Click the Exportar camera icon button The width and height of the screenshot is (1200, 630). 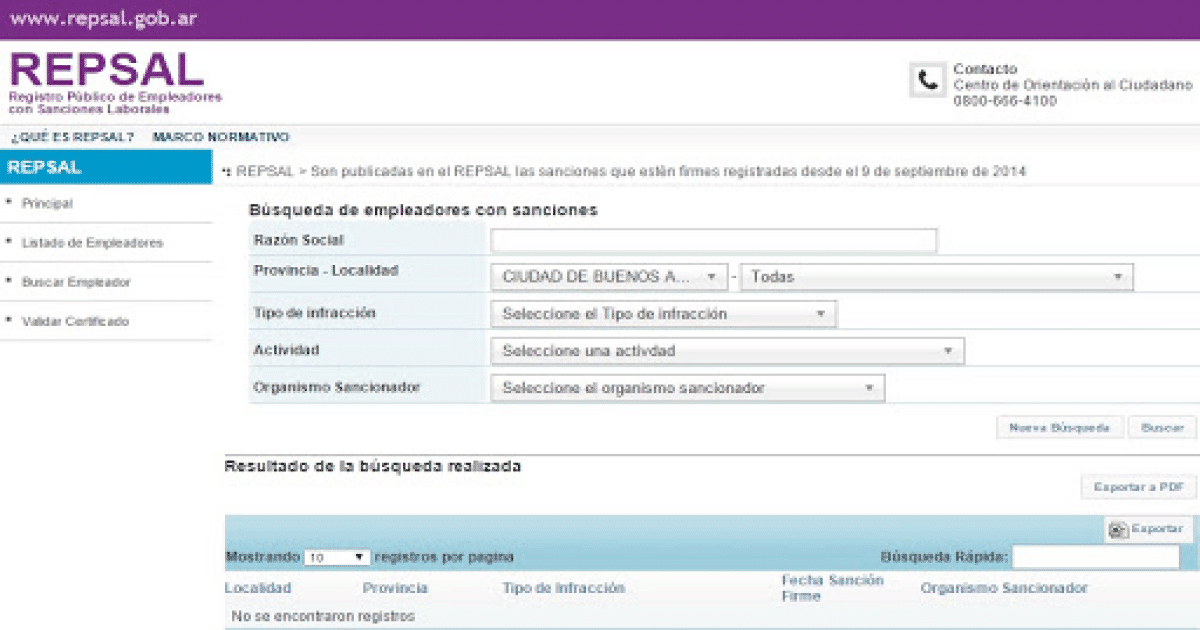click(x=1149, y=529)
